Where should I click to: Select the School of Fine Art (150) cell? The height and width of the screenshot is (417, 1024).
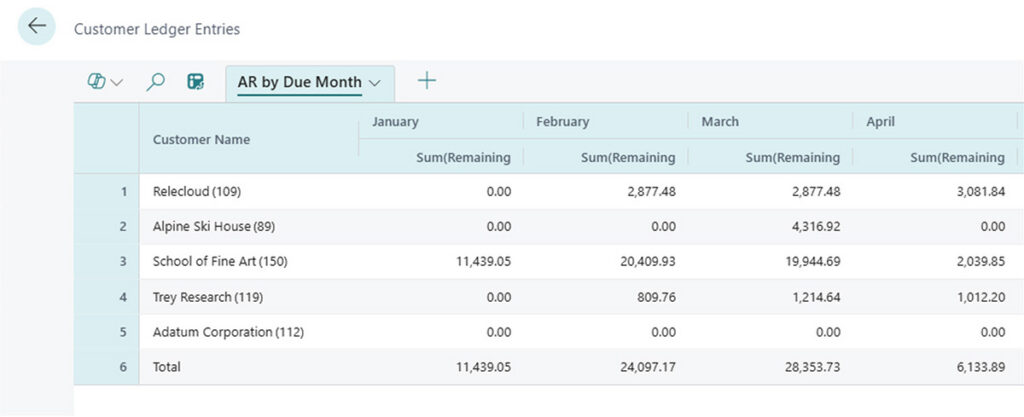click(220, 262)
